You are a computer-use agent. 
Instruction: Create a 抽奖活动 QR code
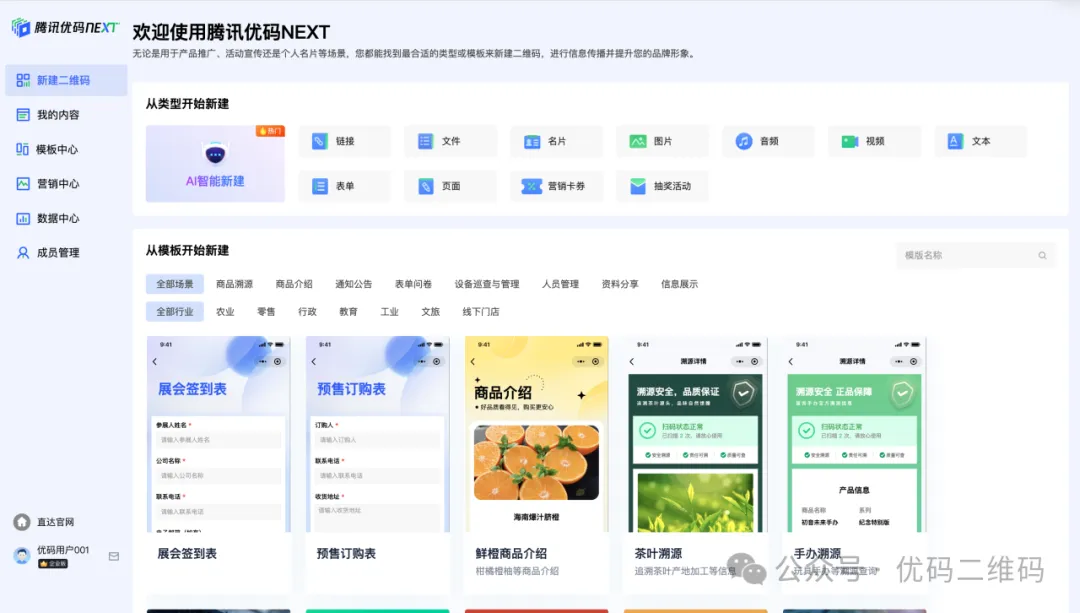tap(663, 186)
